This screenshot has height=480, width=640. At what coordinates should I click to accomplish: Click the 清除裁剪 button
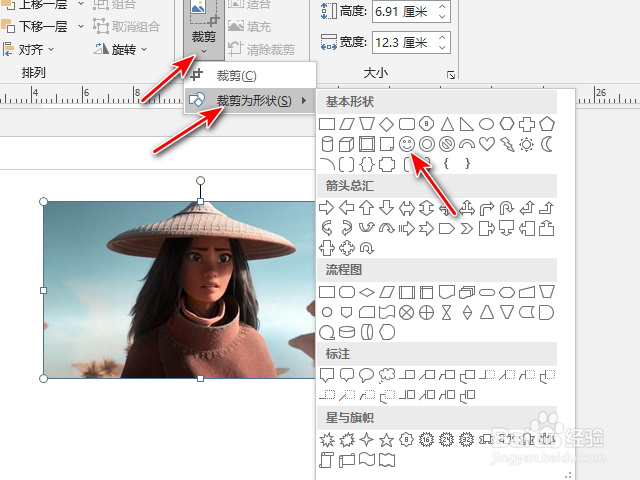tap(261, 49)
